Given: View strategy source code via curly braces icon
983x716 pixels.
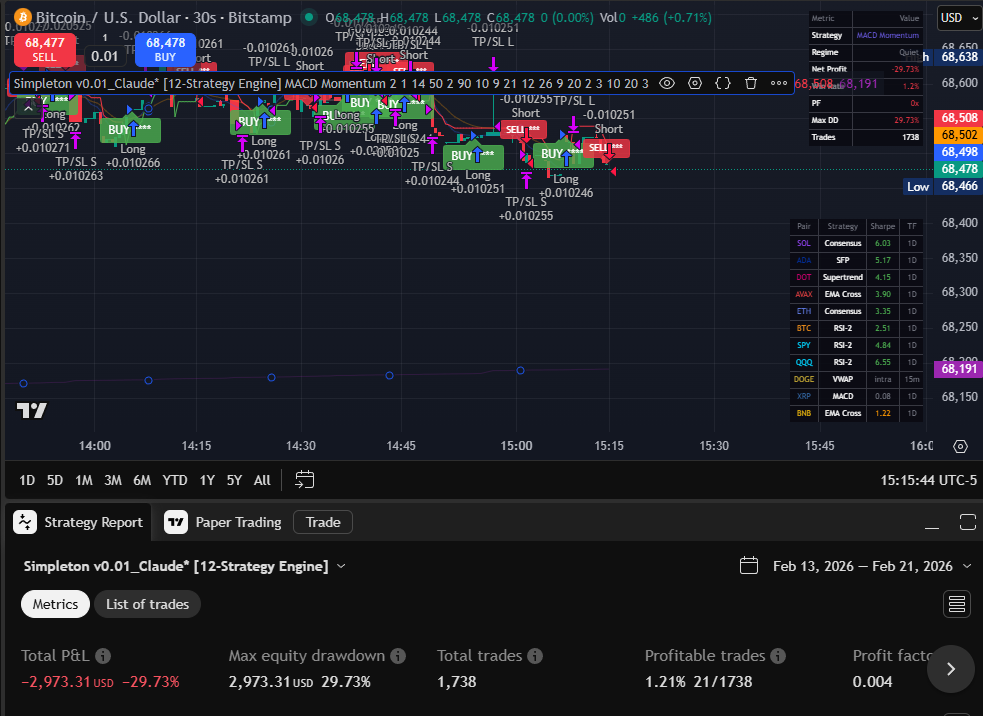Looking at the screenshot, I should (723, 83).
